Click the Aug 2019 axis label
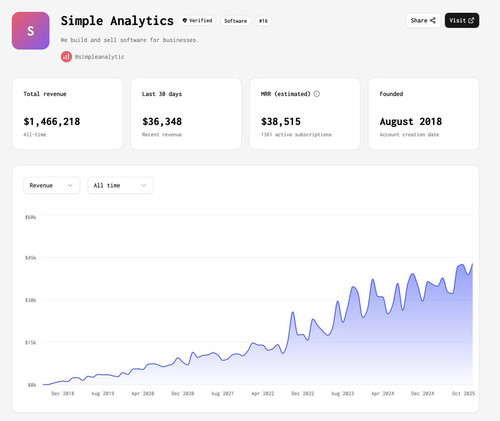This screenshot has height=421, width=500. 103,393
